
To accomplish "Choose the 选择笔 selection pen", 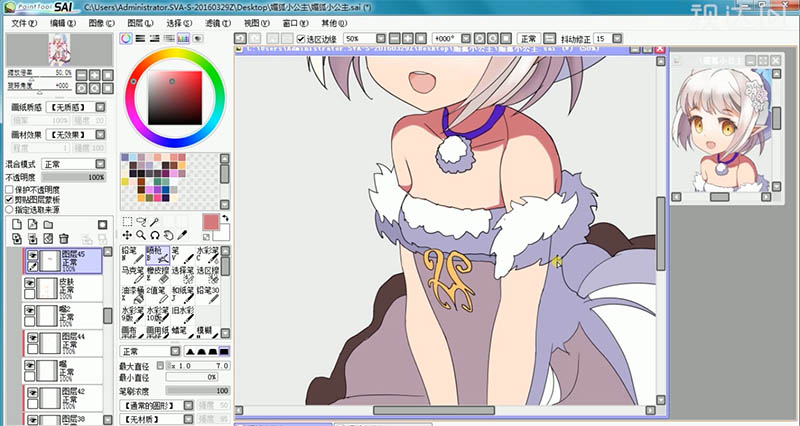I will (183, 274).
